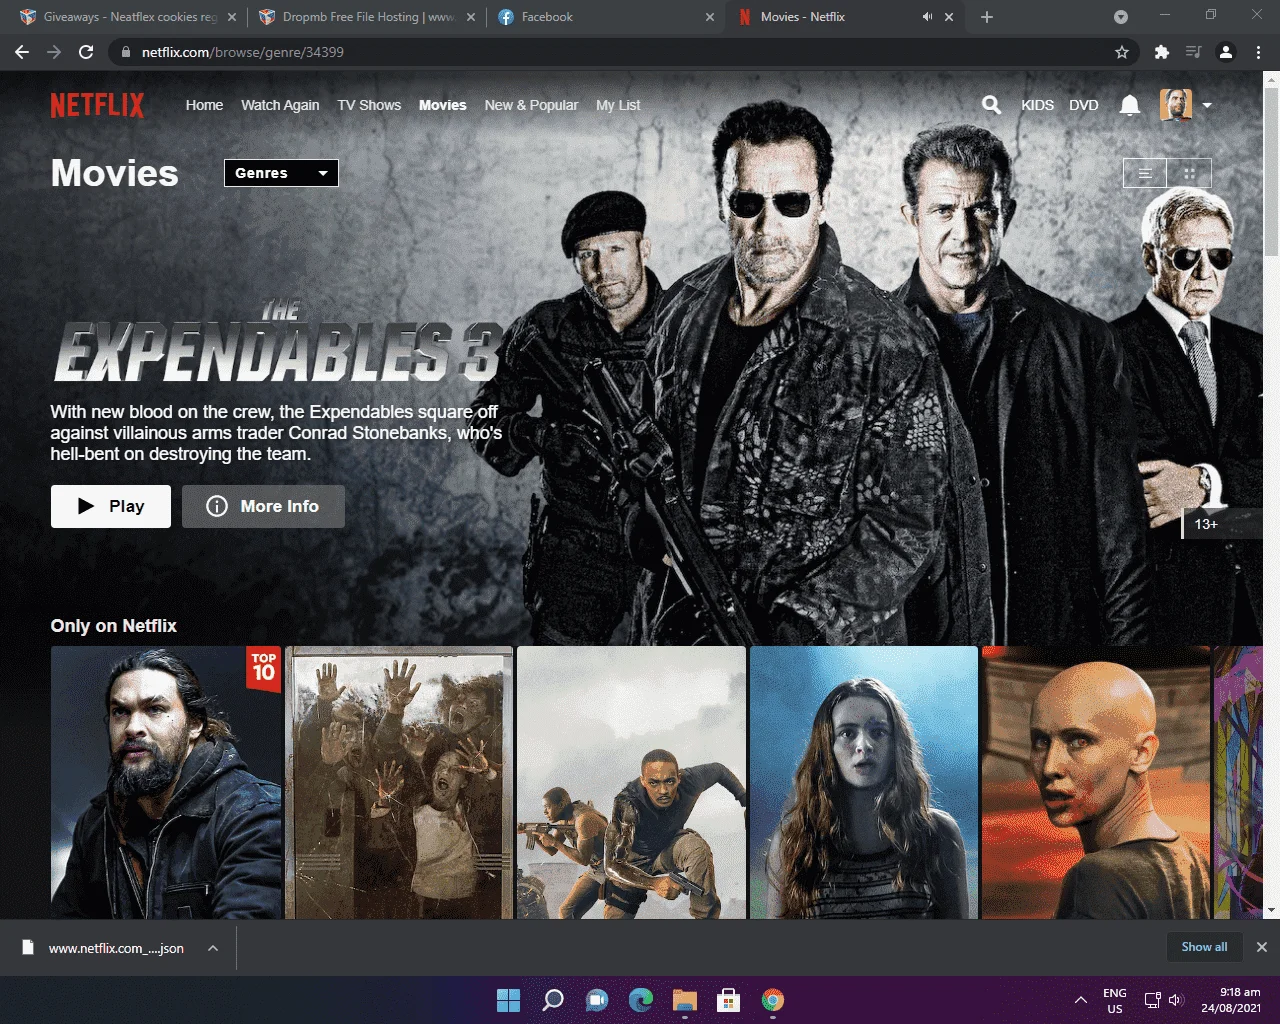Click the profile avatar picture
Screen dimensions: 1280x1024
tap(1175, 104)
